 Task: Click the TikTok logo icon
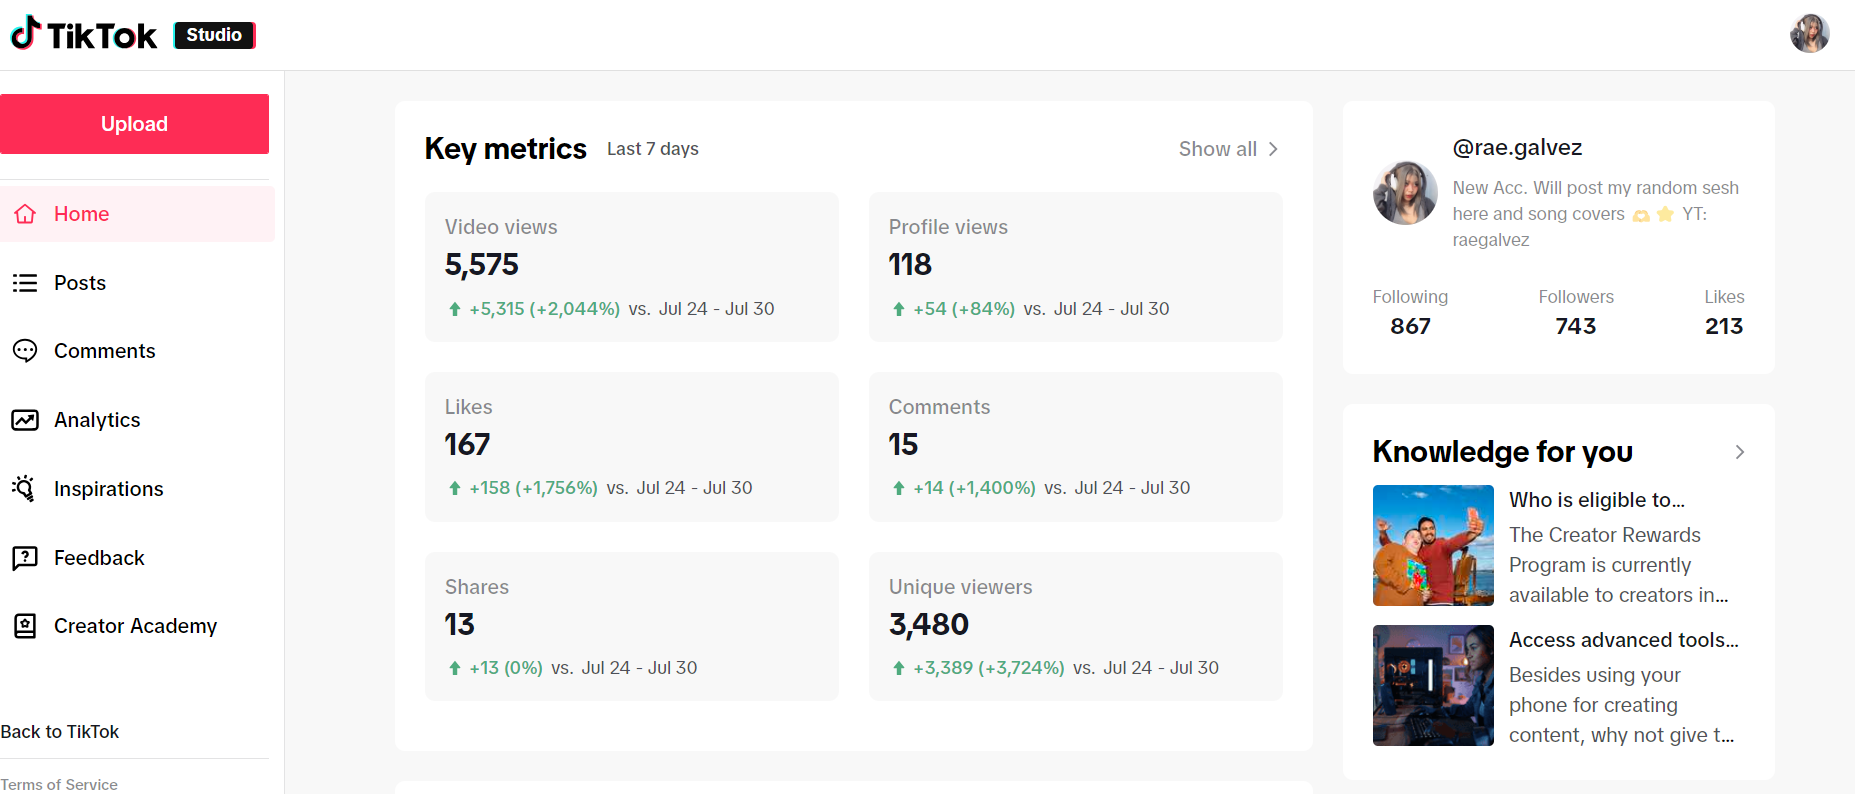pyautogui.click(x=26, y=33)
